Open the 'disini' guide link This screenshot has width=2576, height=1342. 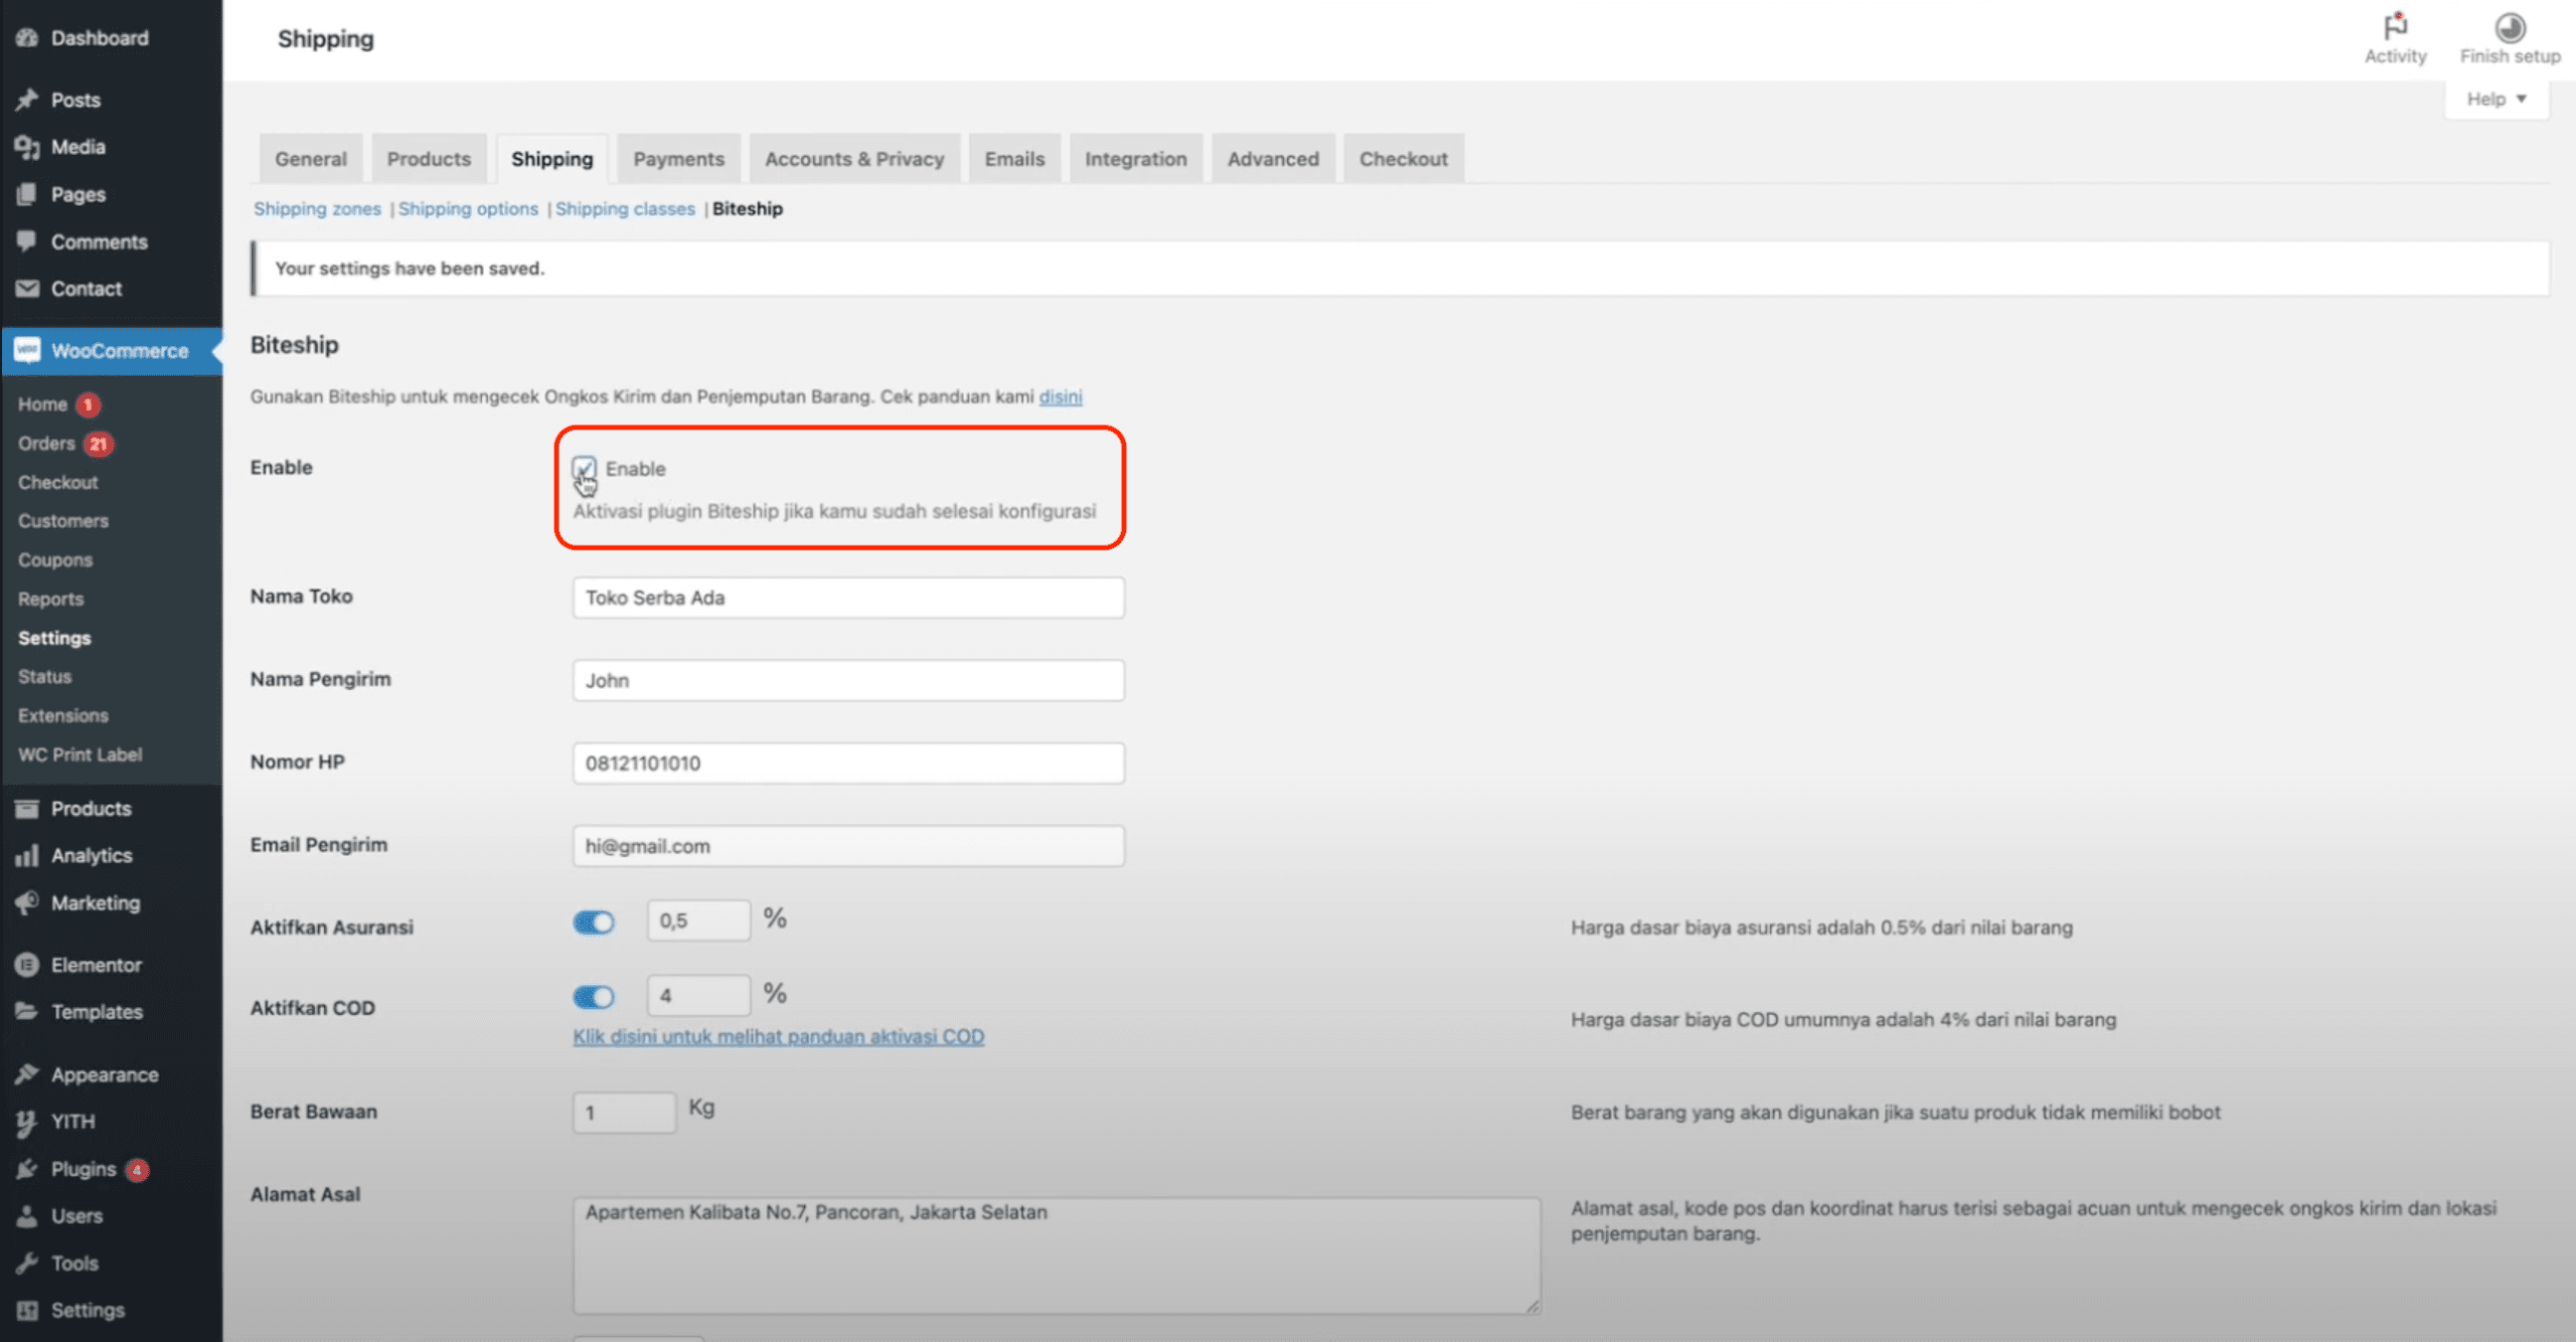(x=1060, y=397)
